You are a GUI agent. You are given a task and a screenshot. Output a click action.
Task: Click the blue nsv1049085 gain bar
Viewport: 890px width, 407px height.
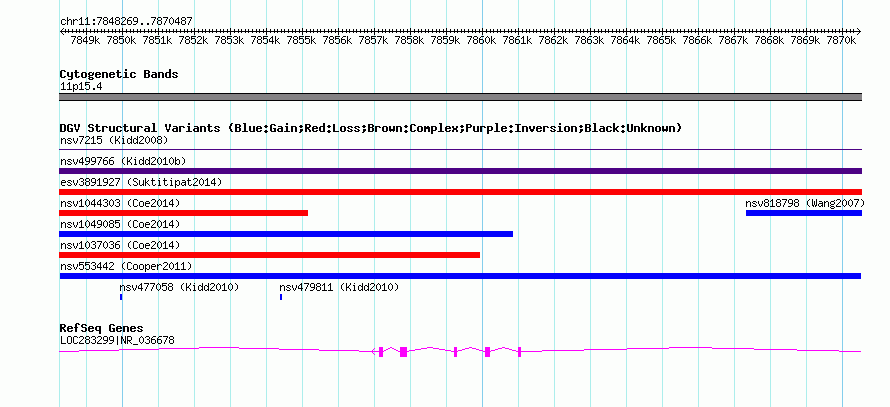[x=286, y=234]
